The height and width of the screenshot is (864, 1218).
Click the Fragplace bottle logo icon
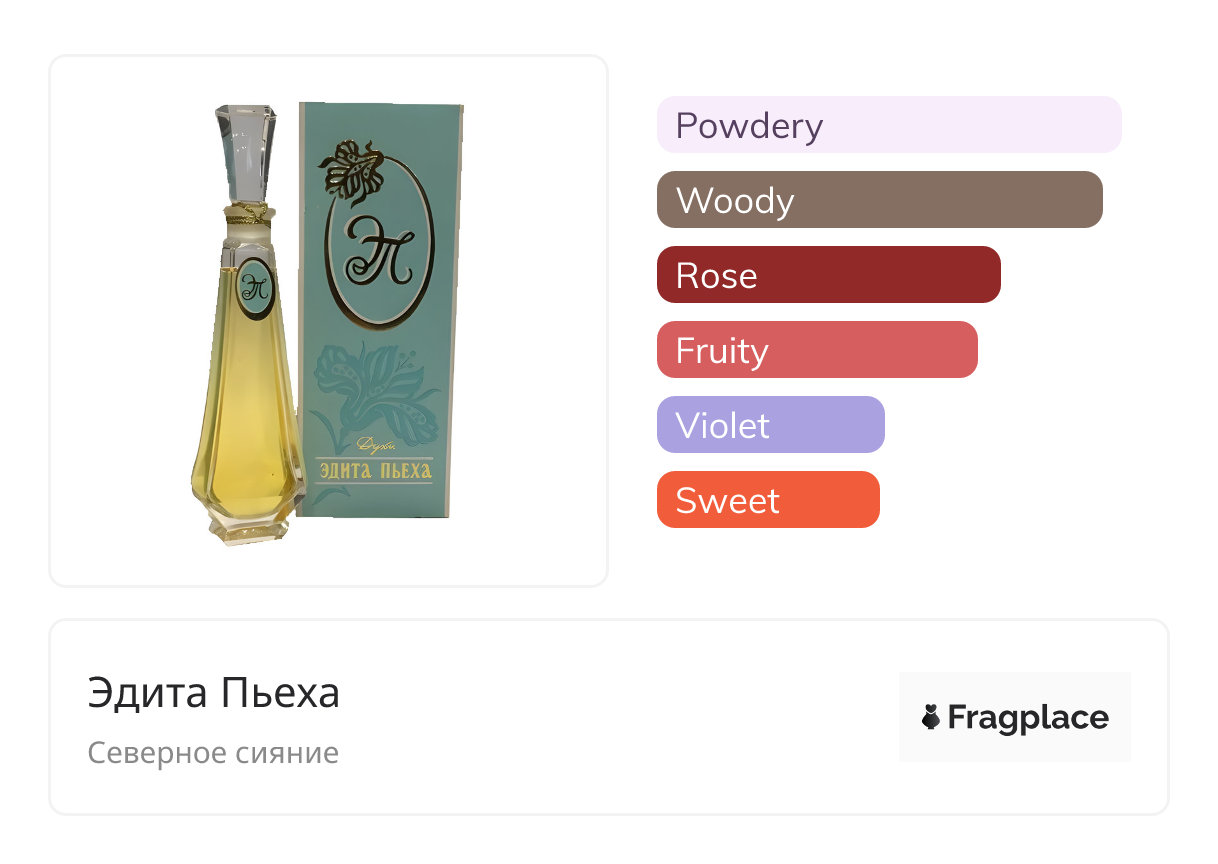[x=932, y=717]
